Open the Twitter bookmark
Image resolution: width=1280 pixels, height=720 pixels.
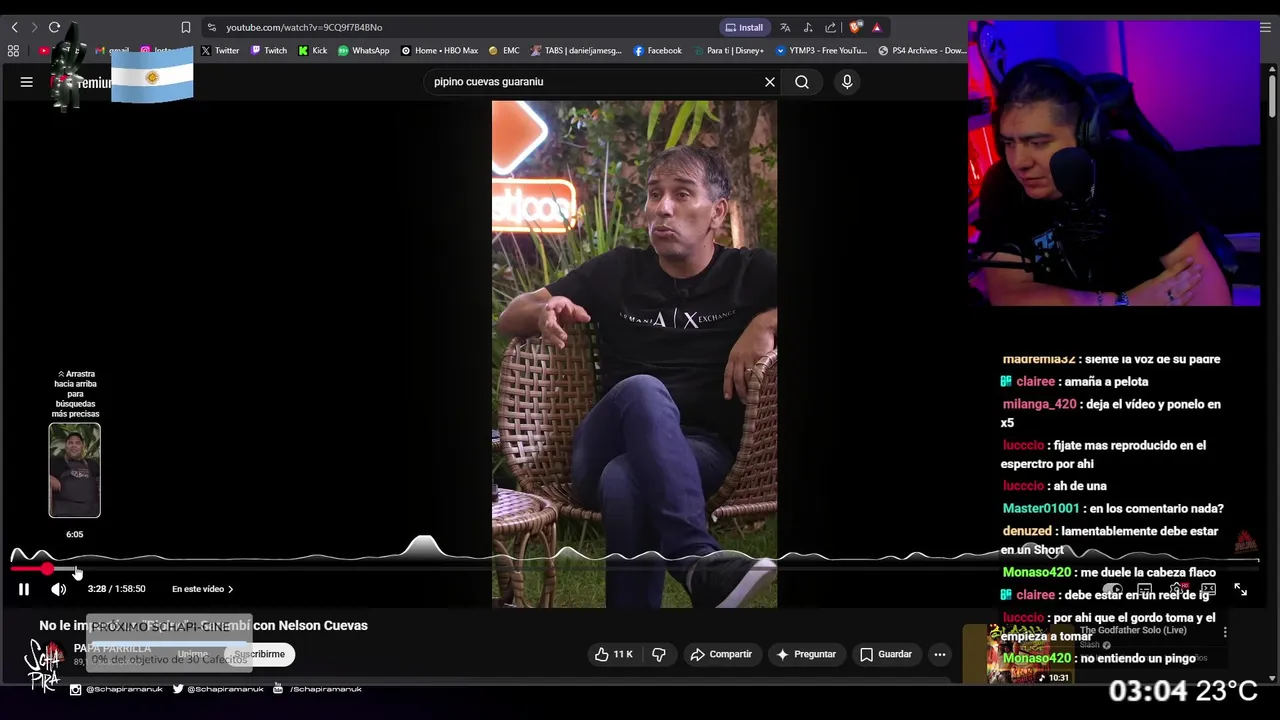click(x=220, y=50)
